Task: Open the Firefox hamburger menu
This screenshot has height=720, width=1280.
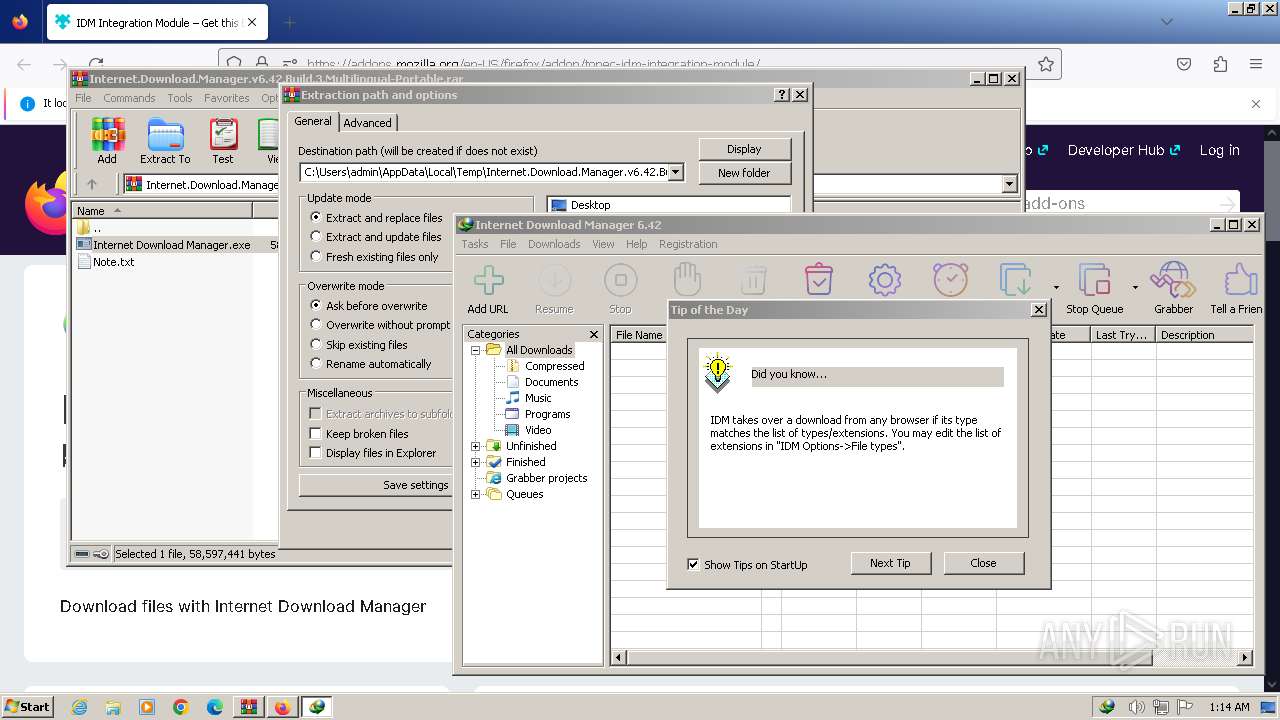Action: click(x=1256, y=64)
